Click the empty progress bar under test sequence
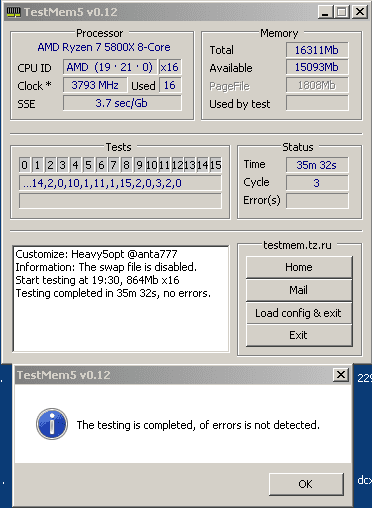This screenshot has width=372, height=508. [120, 201]
